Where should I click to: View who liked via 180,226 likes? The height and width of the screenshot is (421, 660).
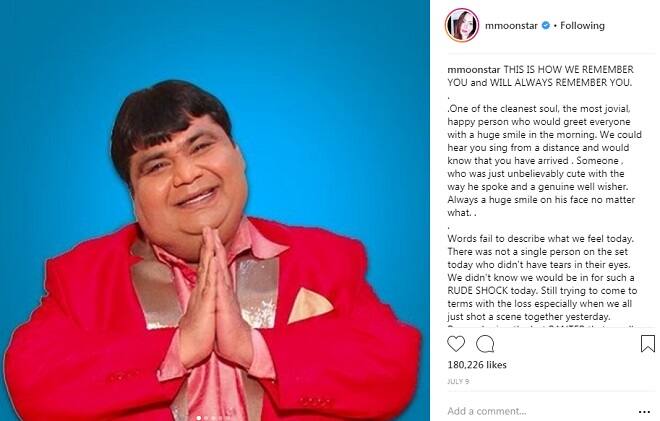tap(477, 365)
